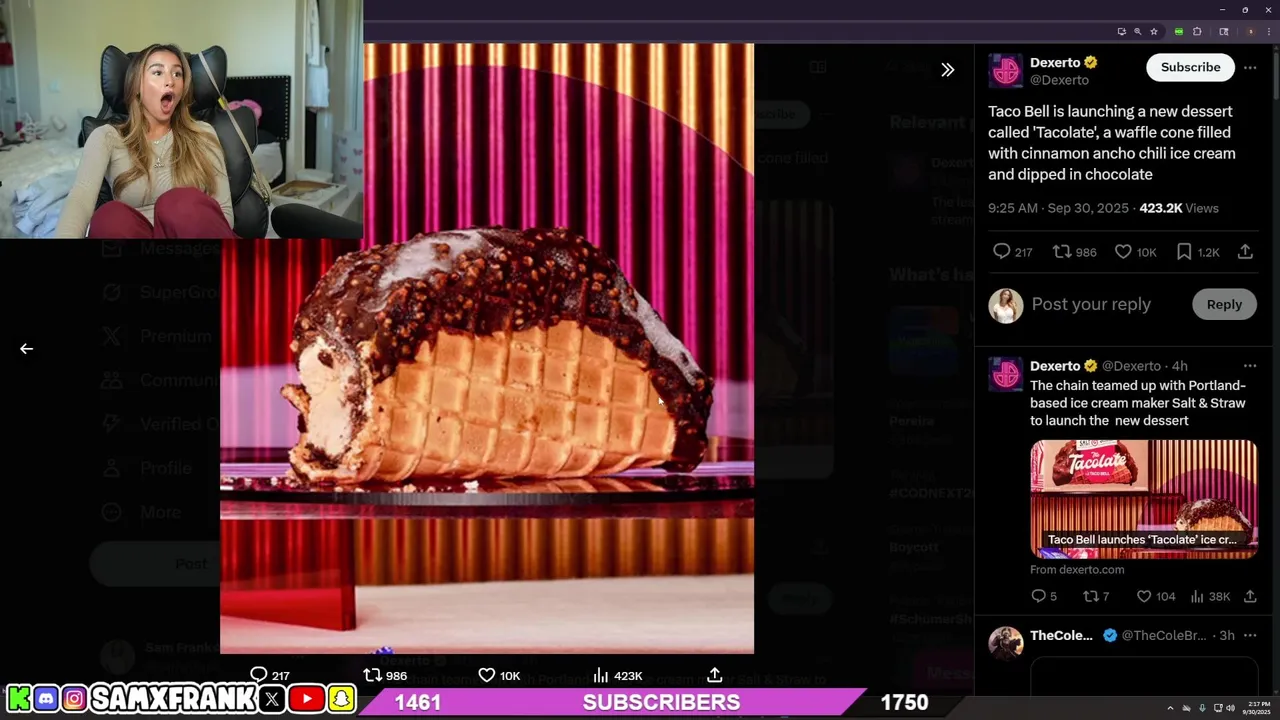Click the Reply button
Image resolution: width=1280 pixels, height=720 pixels.
tap(1224, 305)
